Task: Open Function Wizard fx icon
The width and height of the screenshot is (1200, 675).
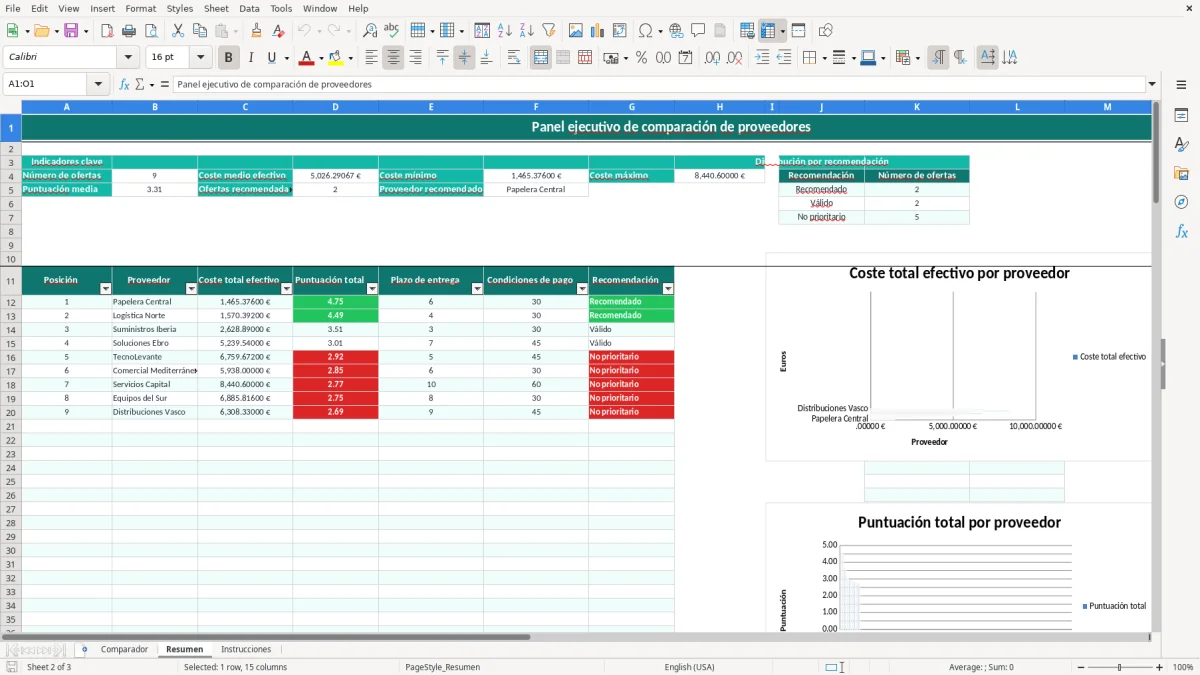Action: (x=124, y=84)
